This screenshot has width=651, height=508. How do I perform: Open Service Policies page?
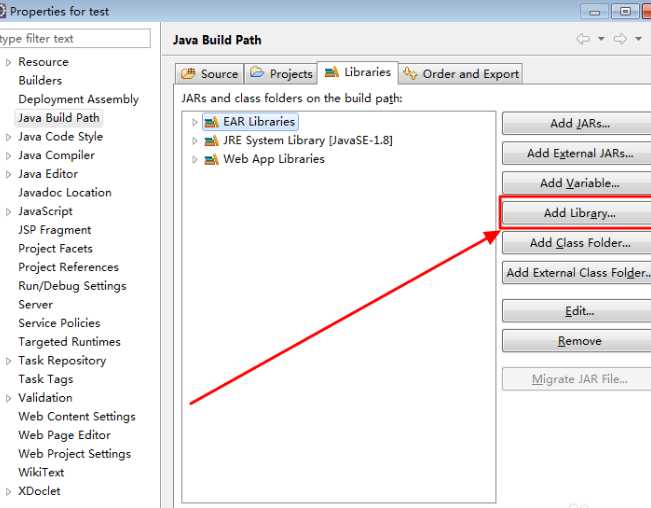(x=59, y=323)
